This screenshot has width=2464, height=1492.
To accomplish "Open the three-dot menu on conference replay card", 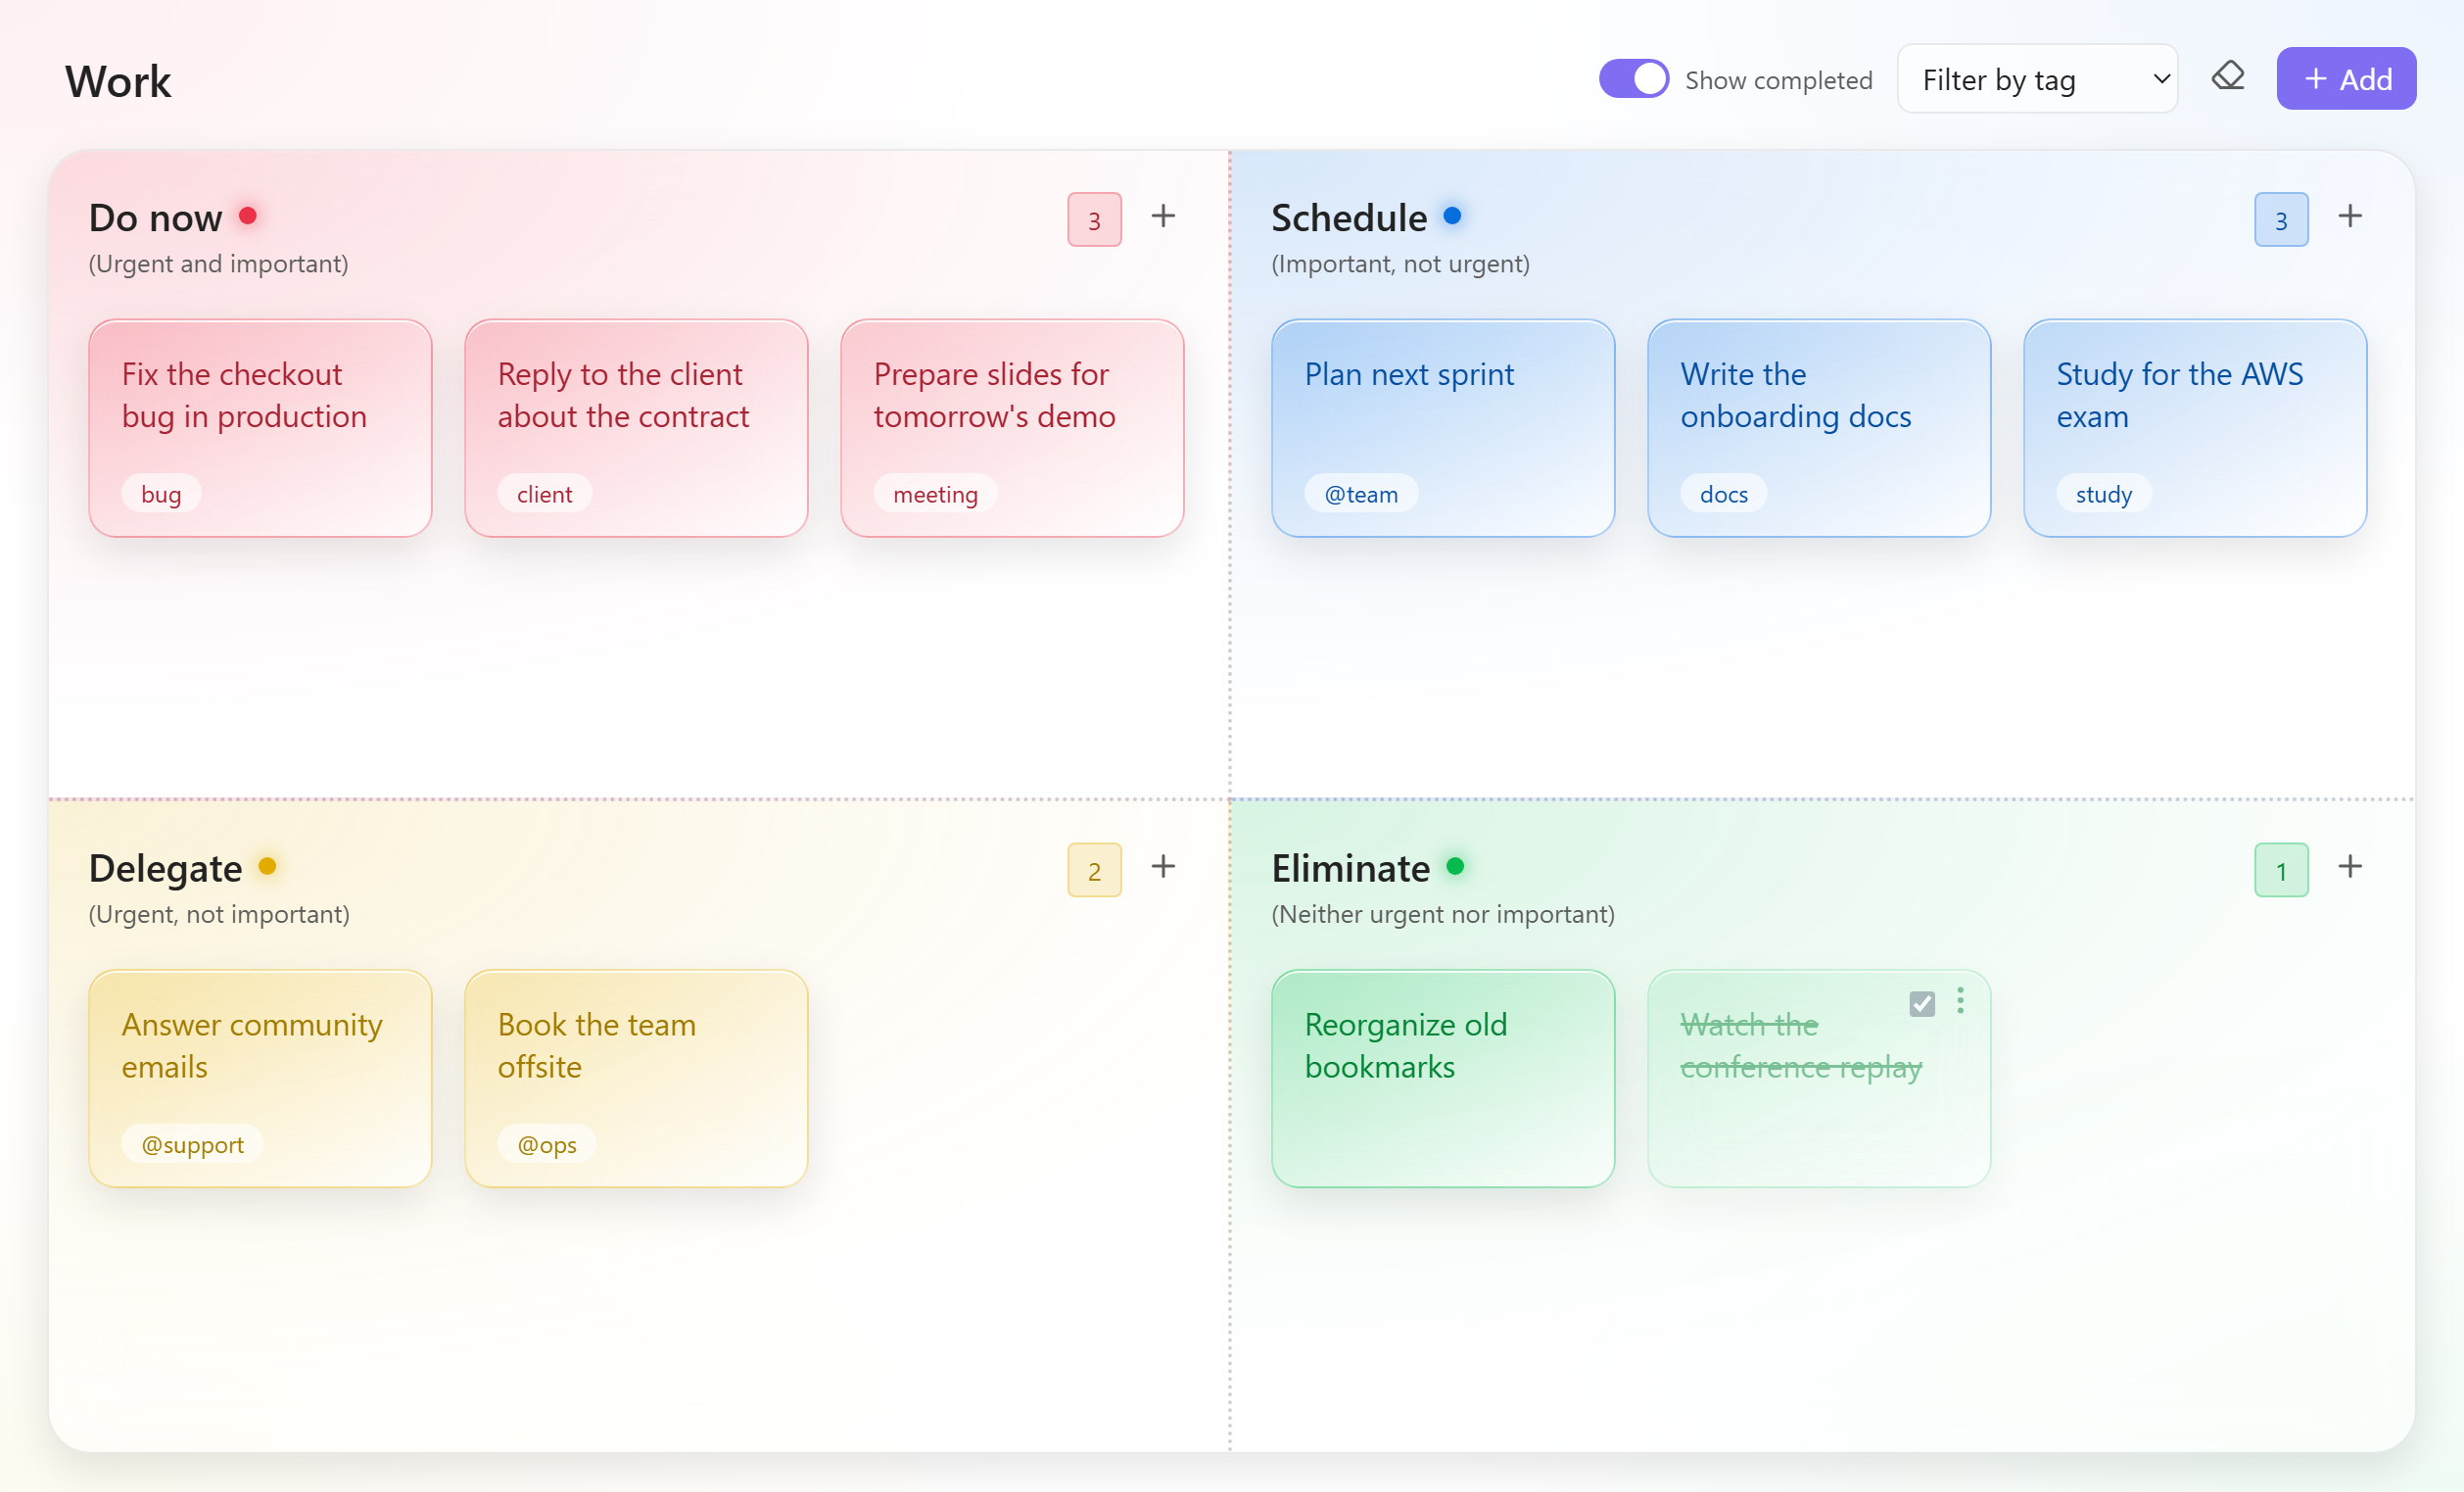I will click(1960, 1001).
